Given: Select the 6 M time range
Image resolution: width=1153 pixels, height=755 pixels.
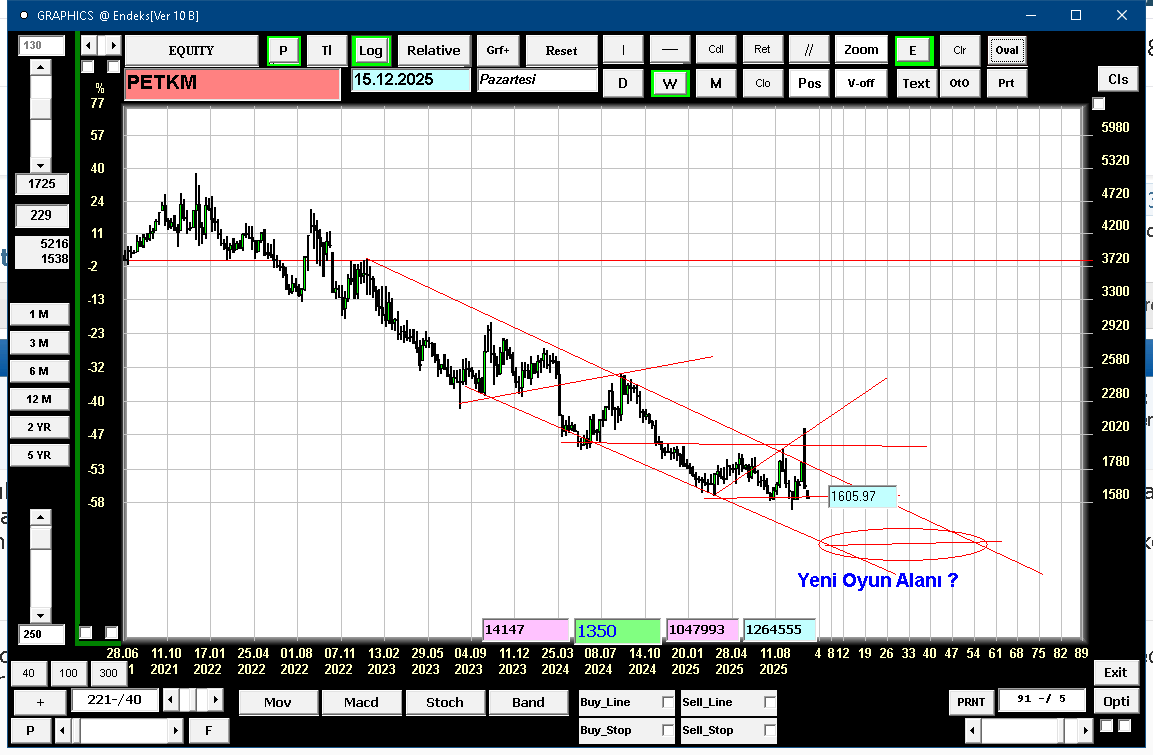Looking at the screenshot, I should click(x=39, y=370).
